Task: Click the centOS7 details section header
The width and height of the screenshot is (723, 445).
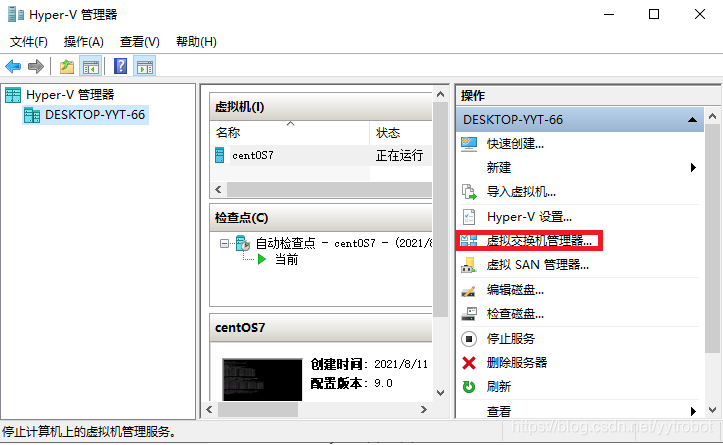Action: [x=320, y=328]
